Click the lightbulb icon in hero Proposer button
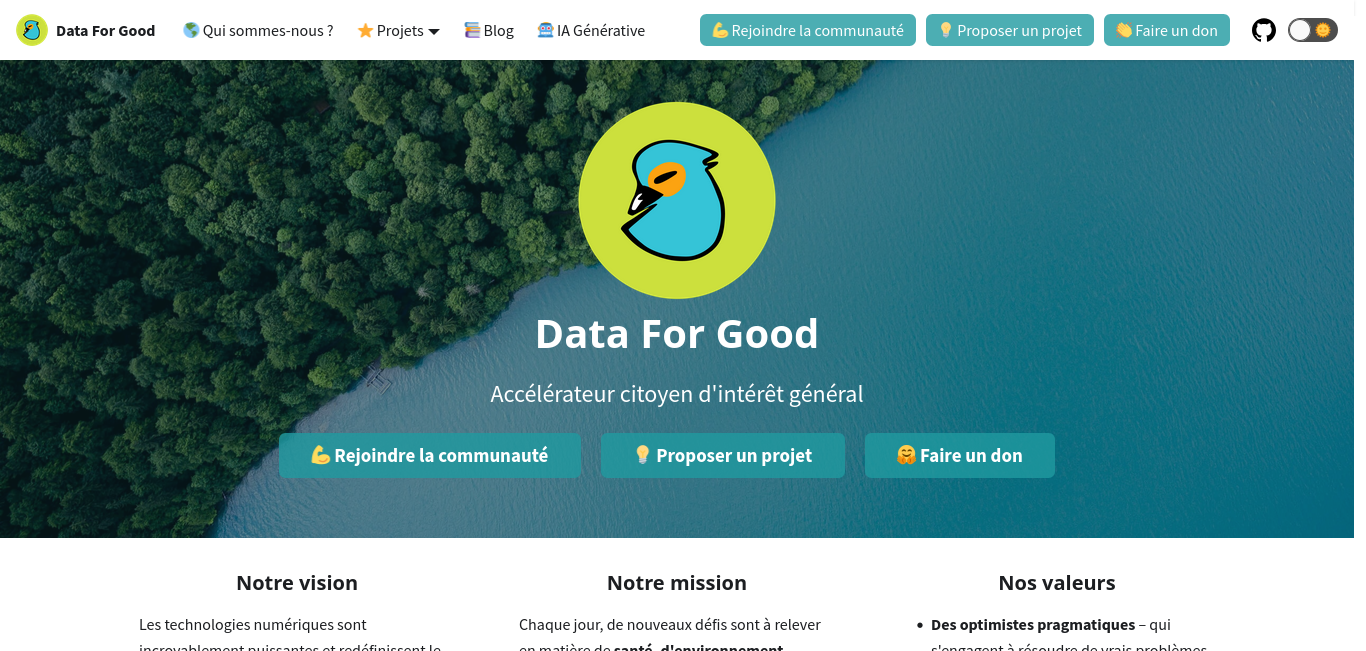Screen dimensions: 1366x651 point(643,455)
